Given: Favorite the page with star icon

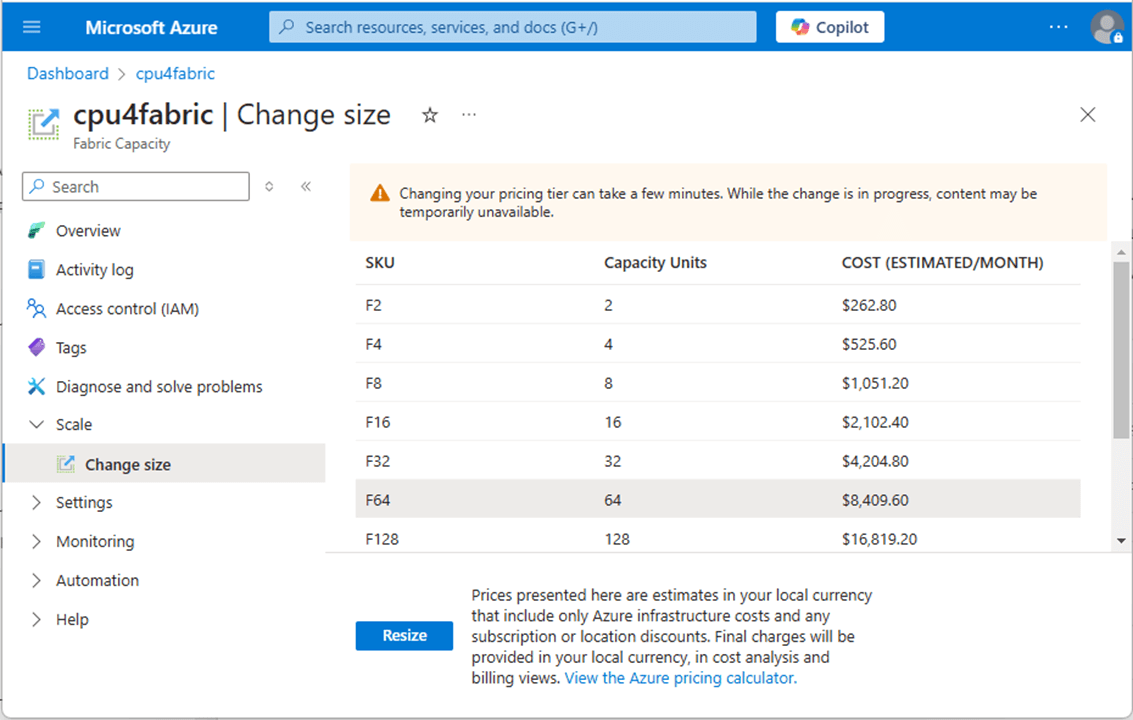Looking at the screenshot, I should click(430, 115).
